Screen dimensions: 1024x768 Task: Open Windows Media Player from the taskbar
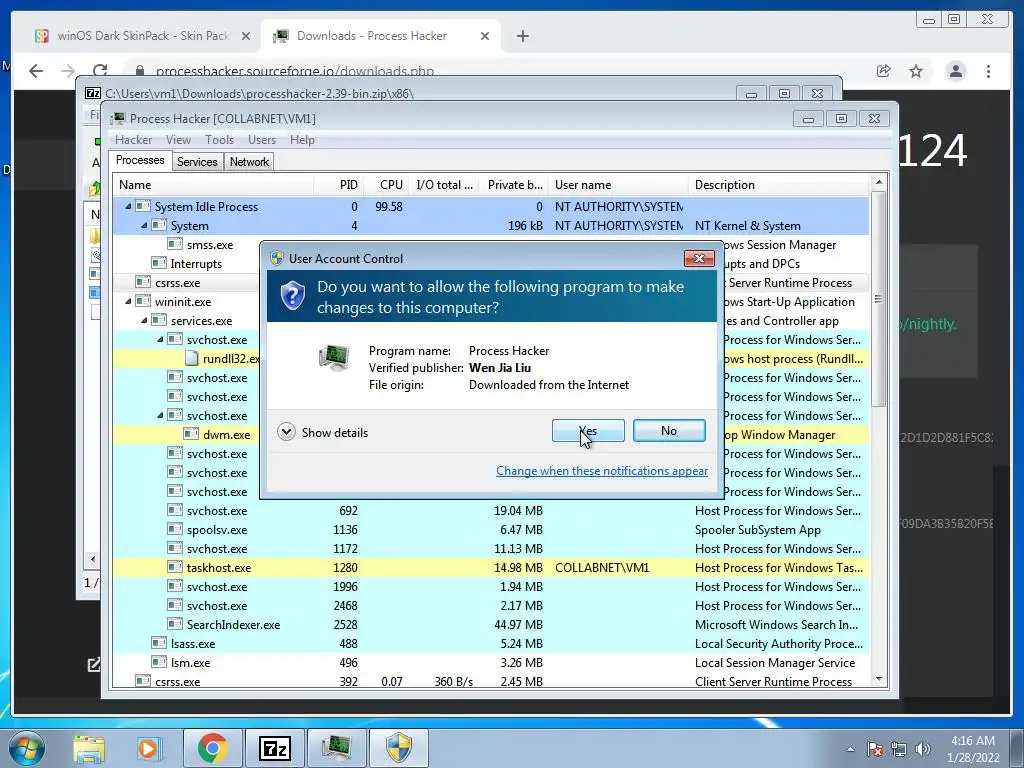pyautogui.click(x=149, y=748)
